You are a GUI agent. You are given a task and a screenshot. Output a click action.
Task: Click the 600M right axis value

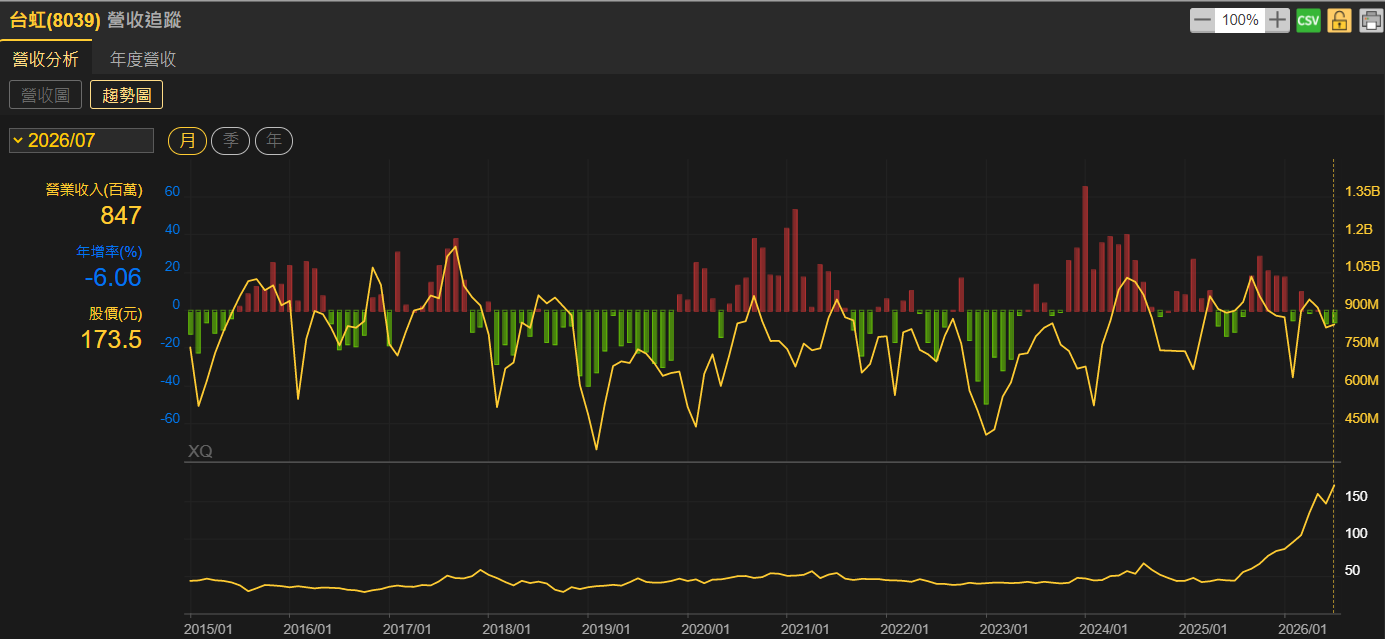pyautogui.click(x=1362, y=381)
